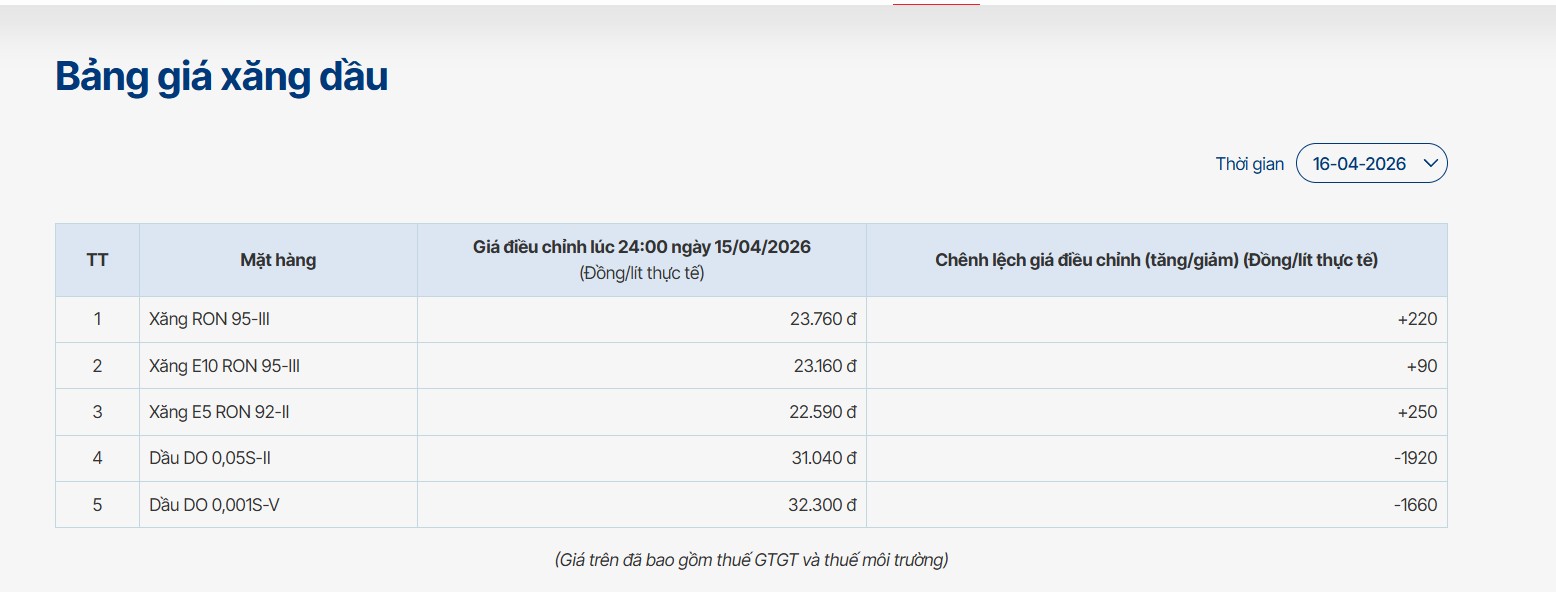Select the 'Dầu DO 0,05S-II' cell
Screen dimensions: 1556x592
210,458
